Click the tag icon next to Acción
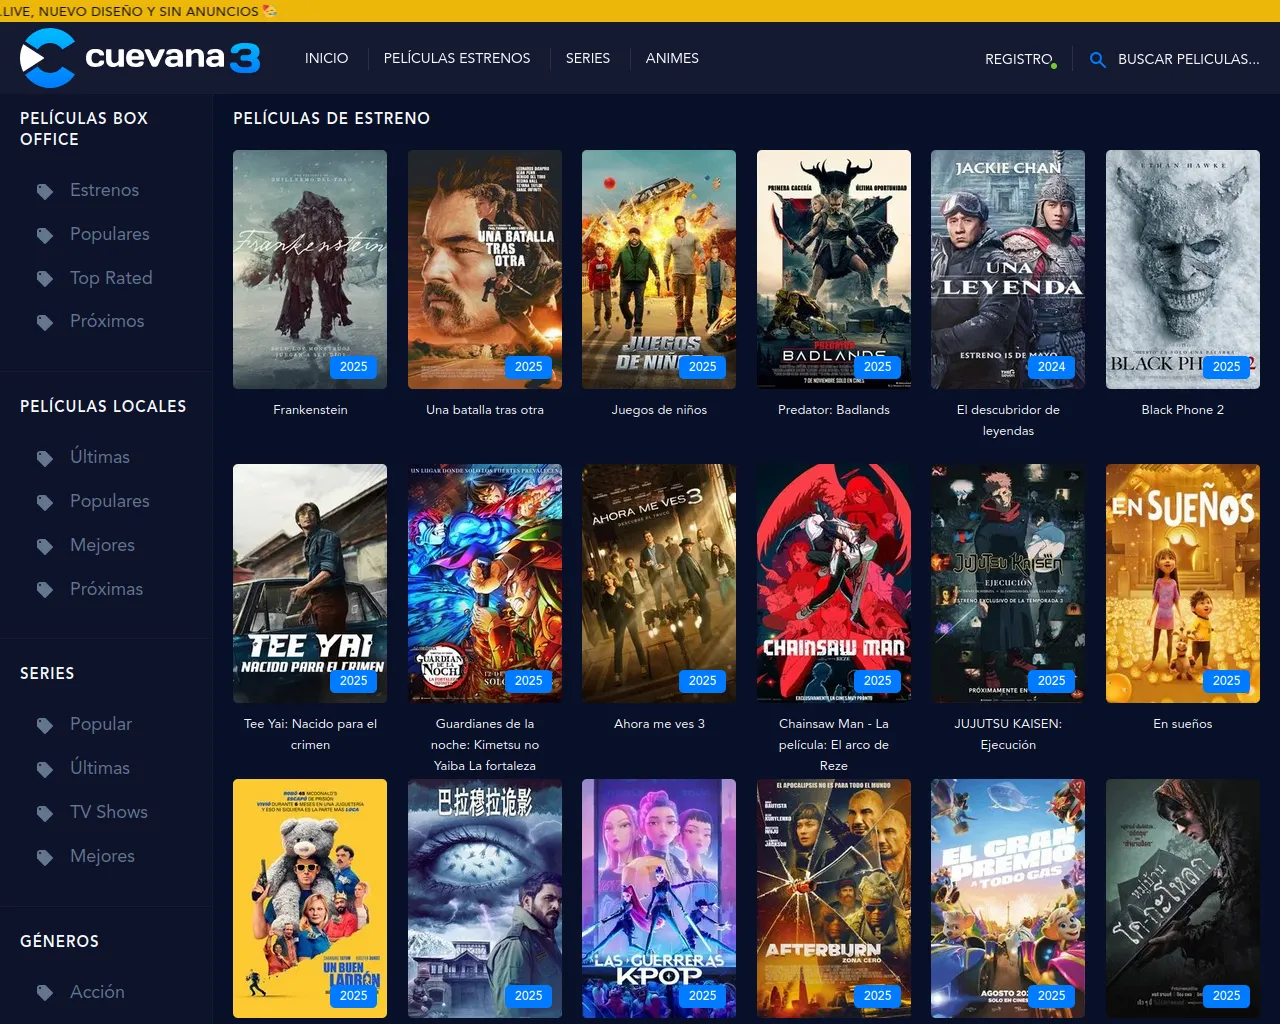Image resolution: width=1280 pixels, height=1024 pixels. [45, 993]
